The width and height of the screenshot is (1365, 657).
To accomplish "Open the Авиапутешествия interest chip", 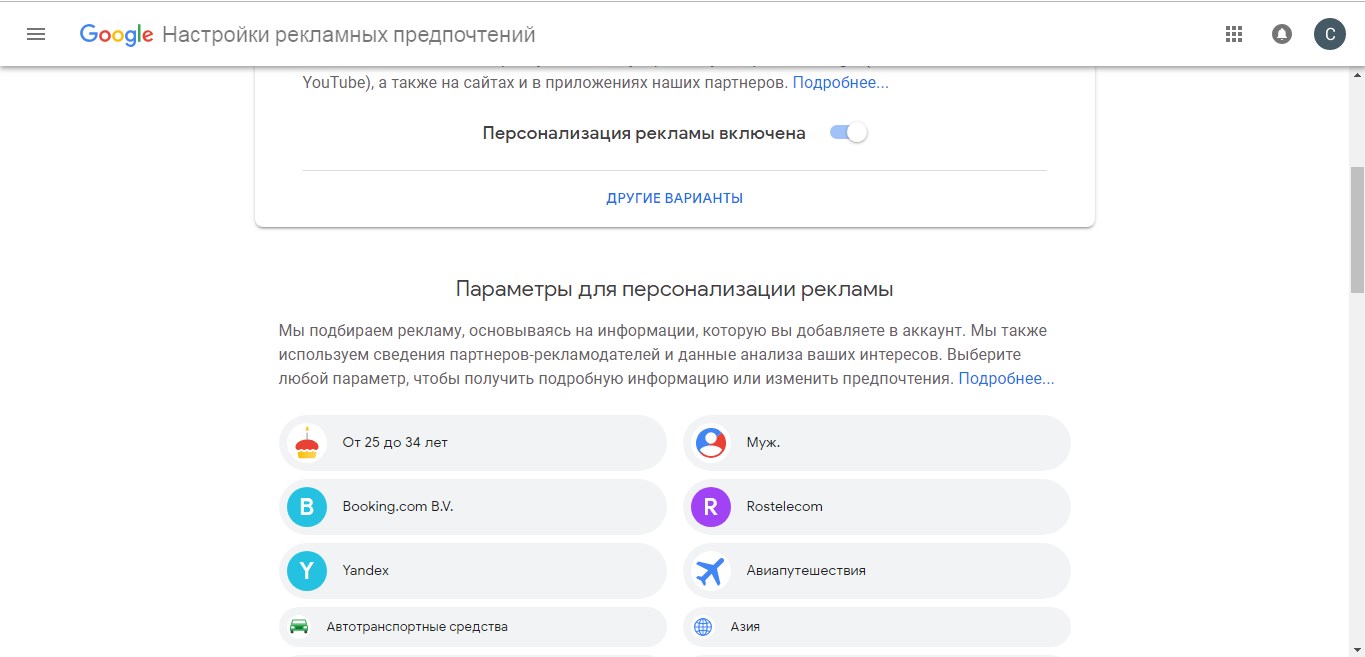I will [877, 571].
